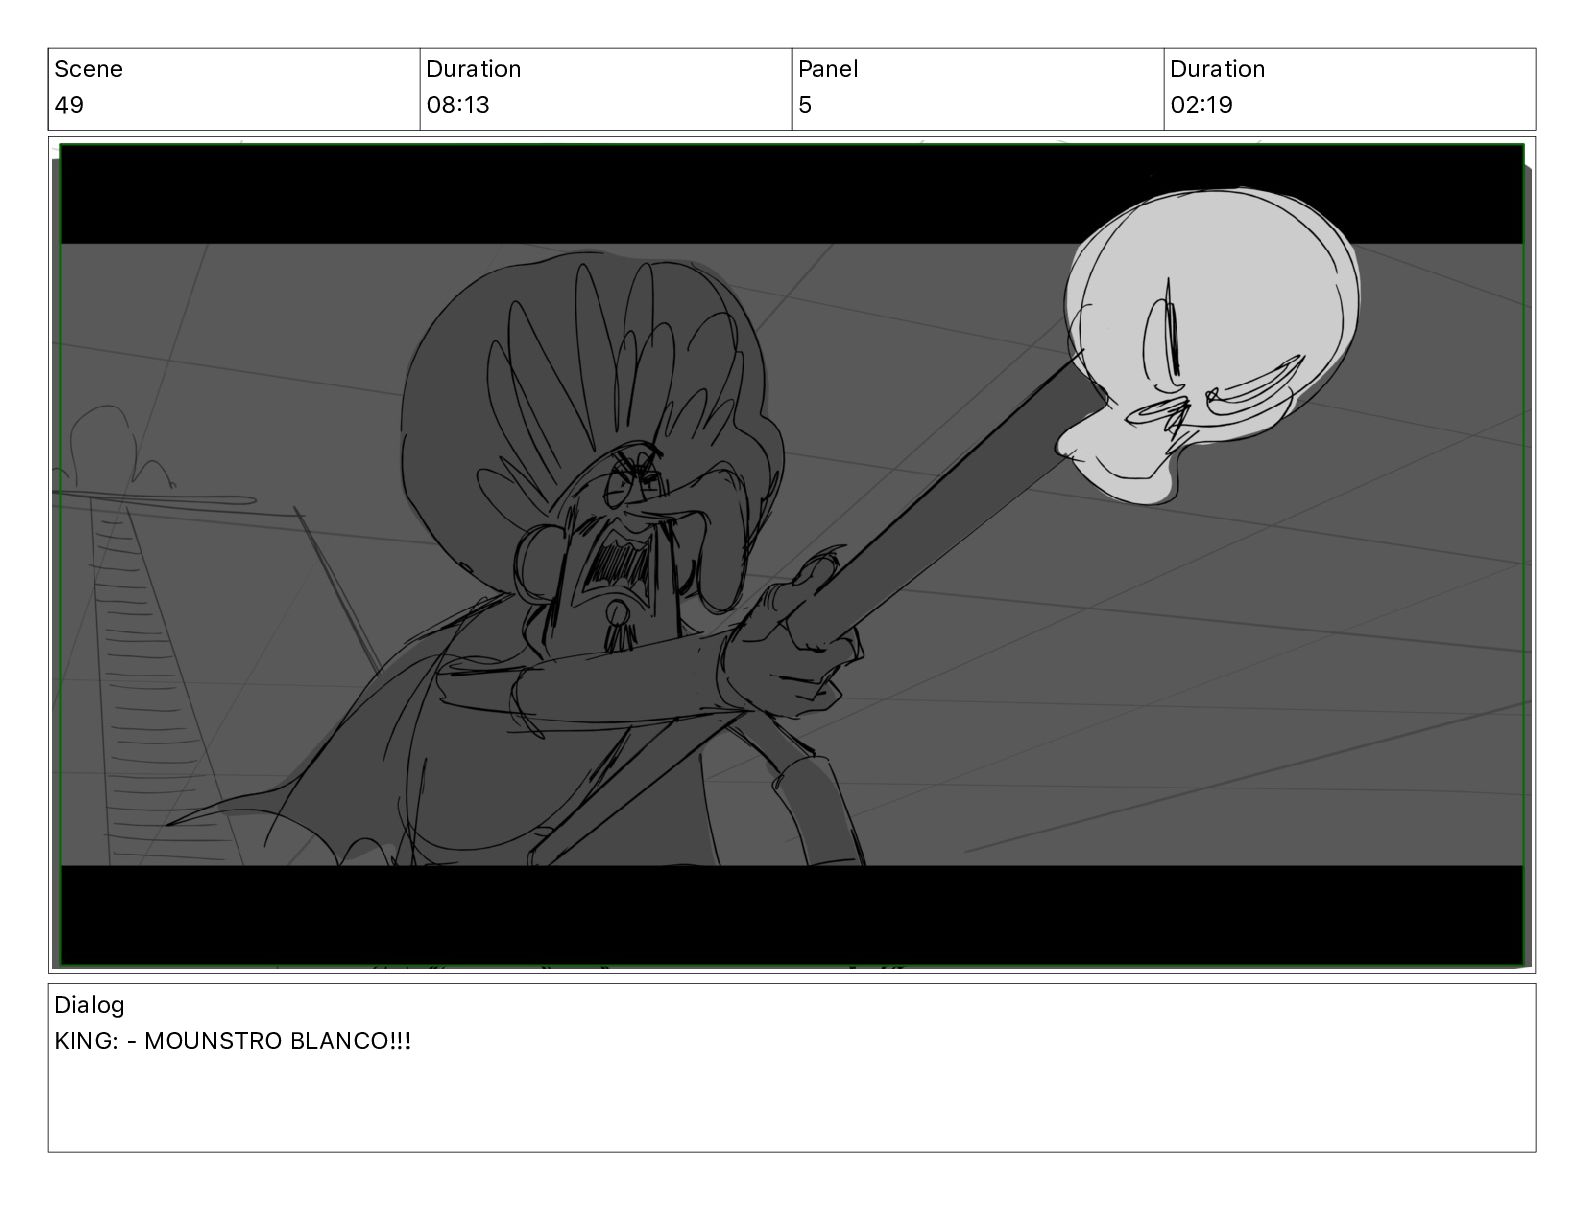Click the Panel header label
Image resolution: width=1584 pixels, height=1224 pixels.
[x=828, y=69]
